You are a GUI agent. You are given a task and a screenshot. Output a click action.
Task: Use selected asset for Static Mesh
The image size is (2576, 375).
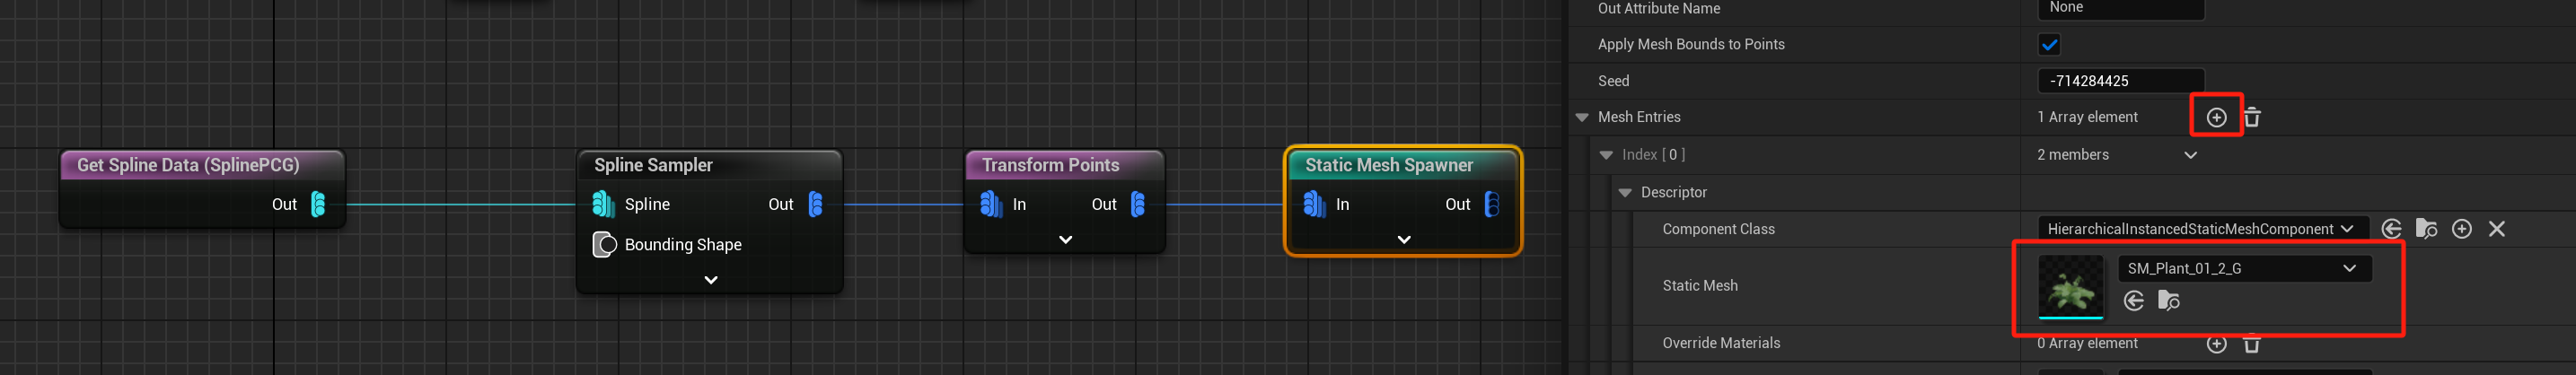coord(2134,301)
